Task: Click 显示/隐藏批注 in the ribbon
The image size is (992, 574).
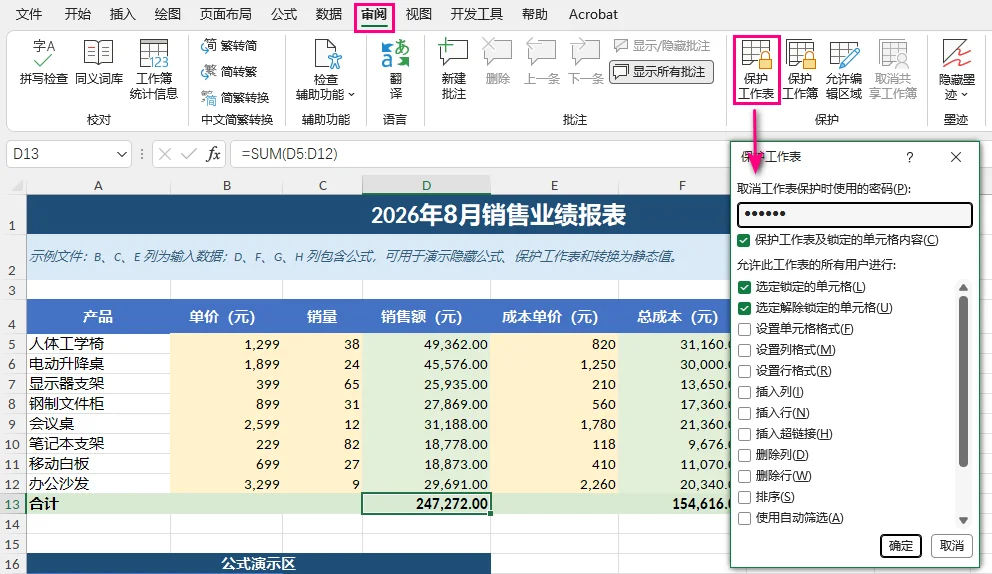Action: [662, 46]
